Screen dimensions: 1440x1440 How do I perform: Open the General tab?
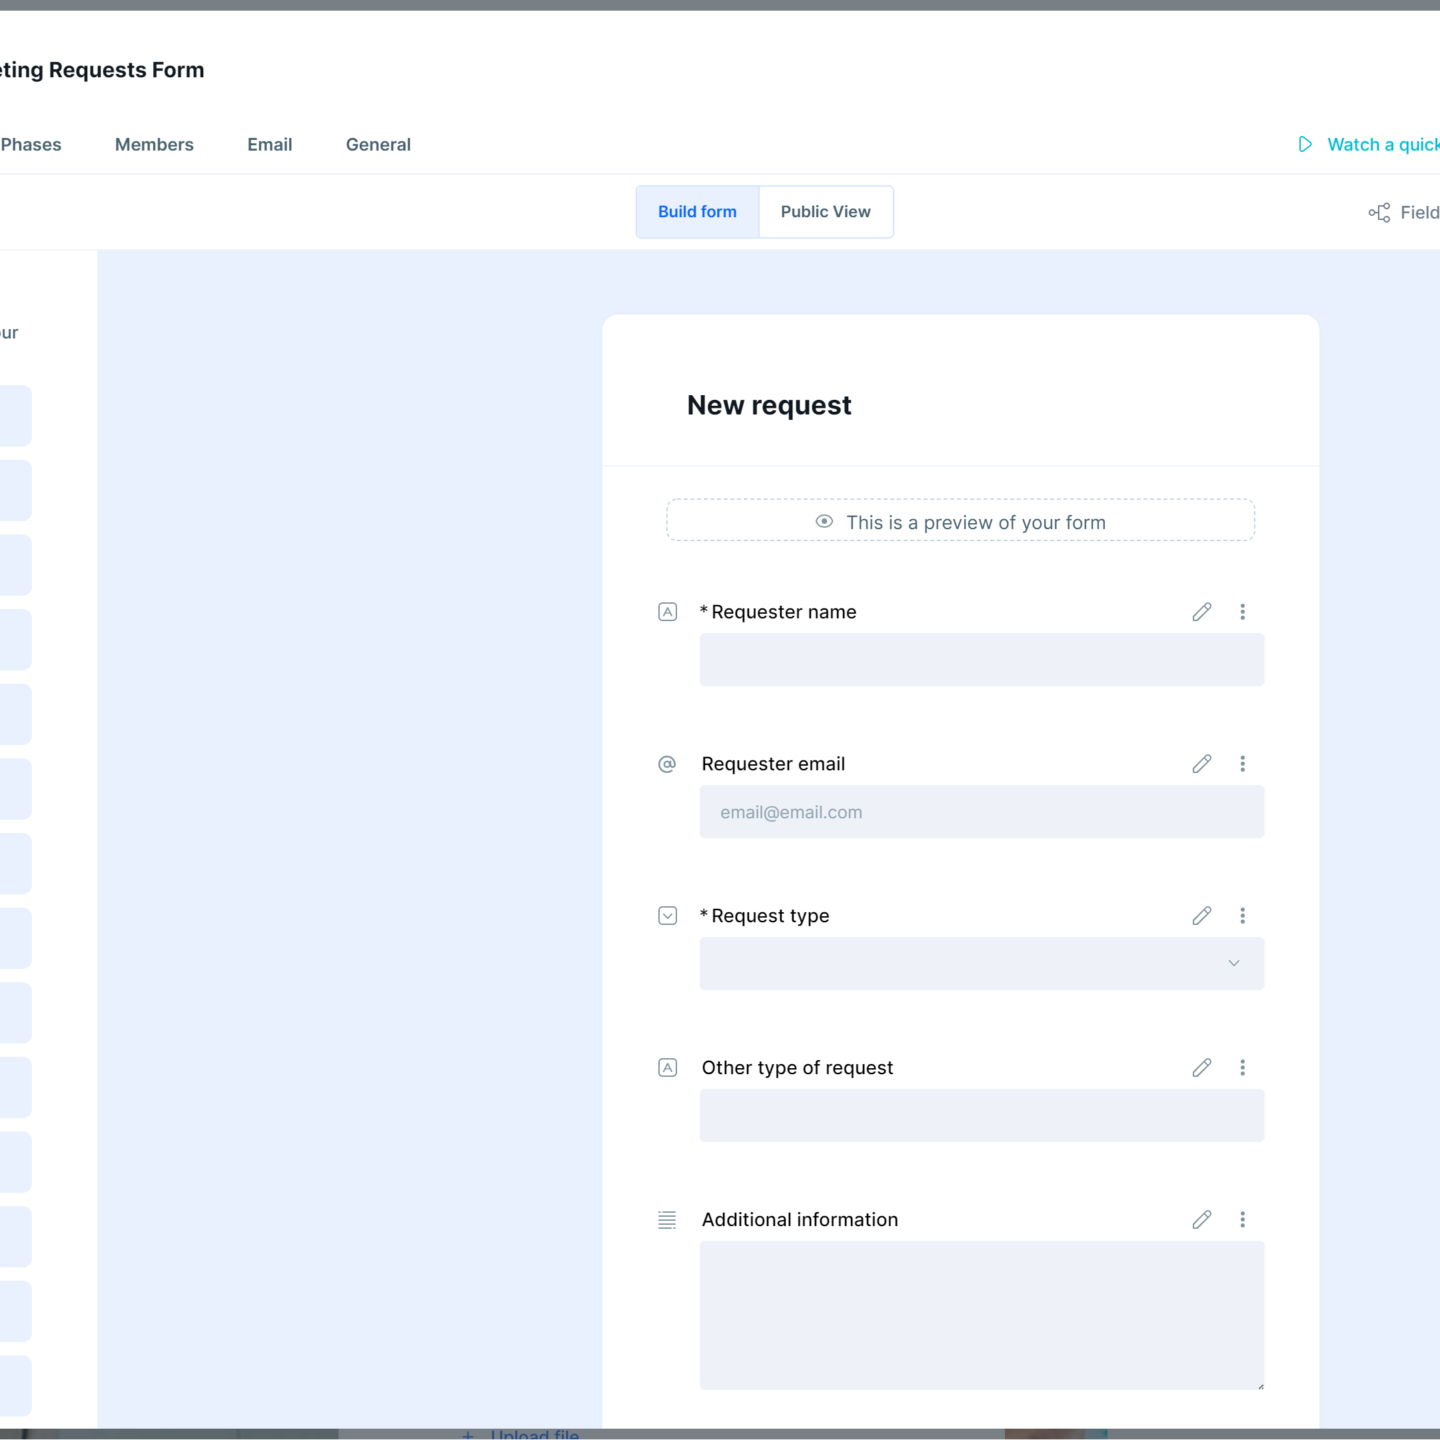378,145
